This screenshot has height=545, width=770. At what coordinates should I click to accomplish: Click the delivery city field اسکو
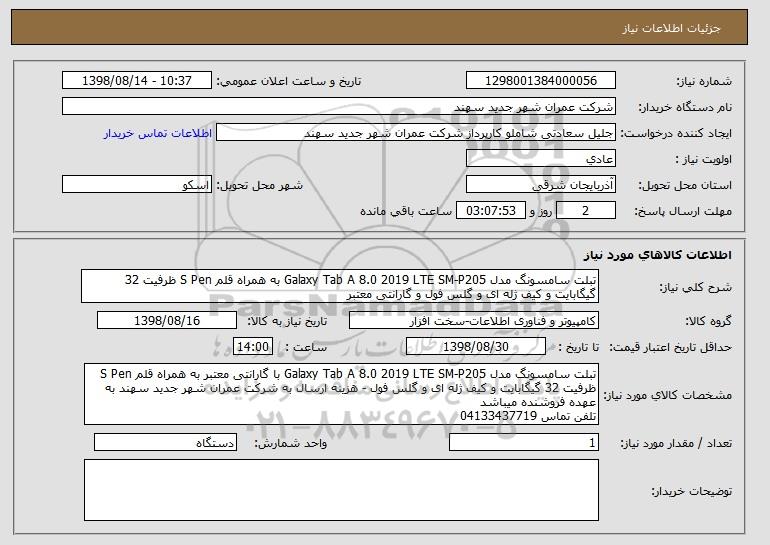click(137, 185)
